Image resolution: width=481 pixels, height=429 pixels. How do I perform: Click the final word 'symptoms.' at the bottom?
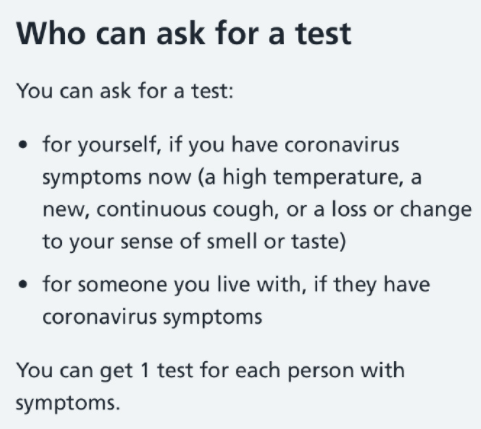click(68, 403)
